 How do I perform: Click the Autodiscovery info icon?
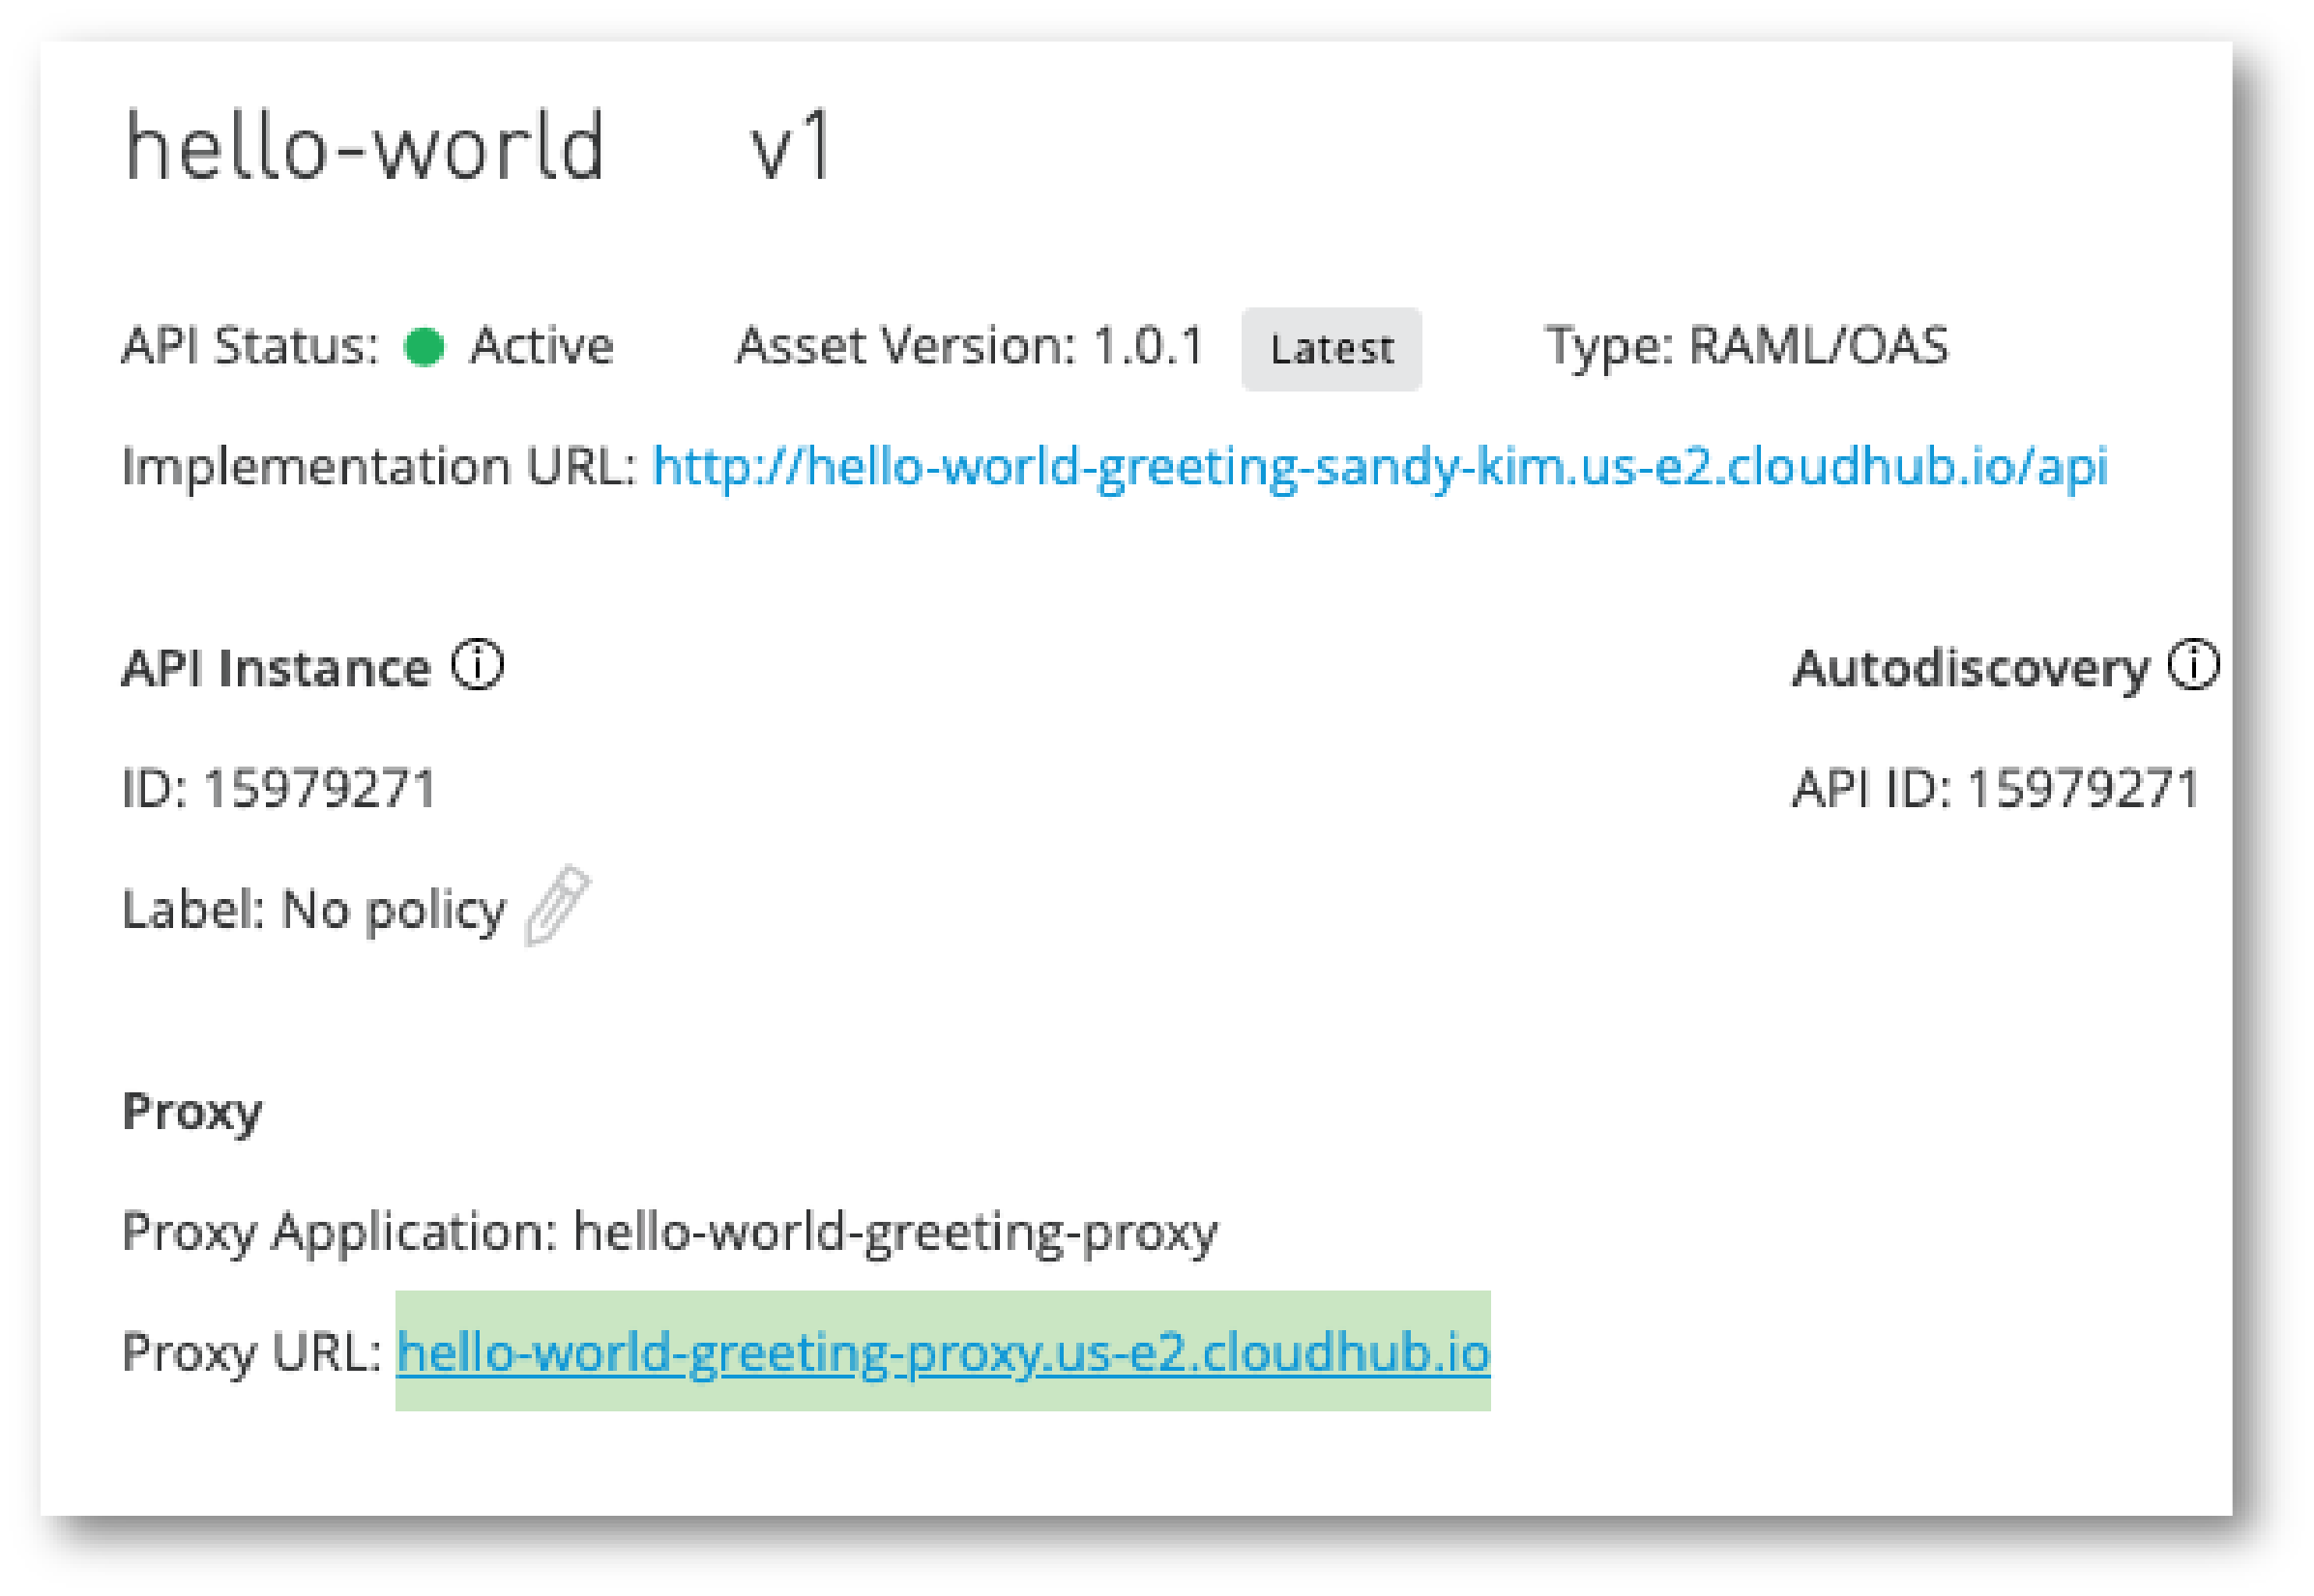pos(2193,666)
